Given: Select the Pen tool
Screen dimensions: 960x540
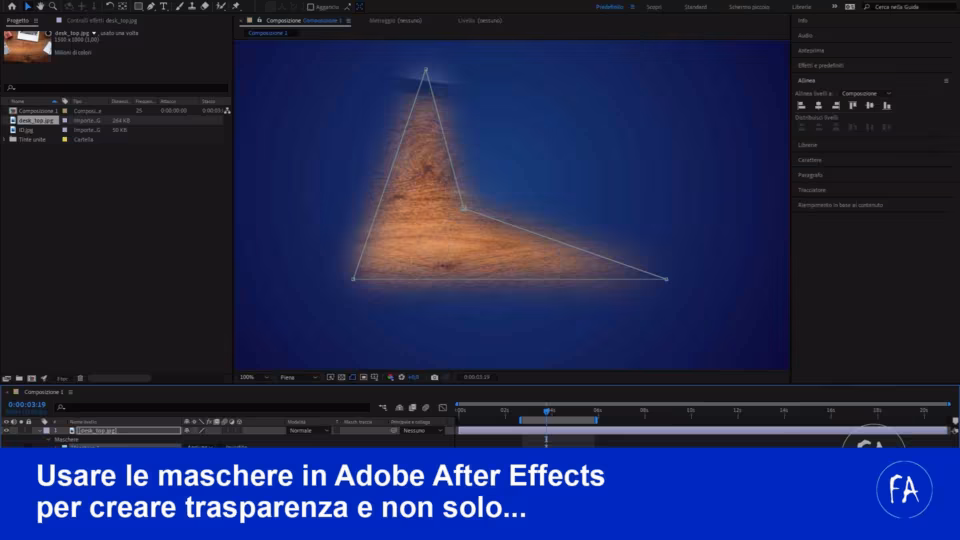Looking at the screenshot, I should coord(151,6).
